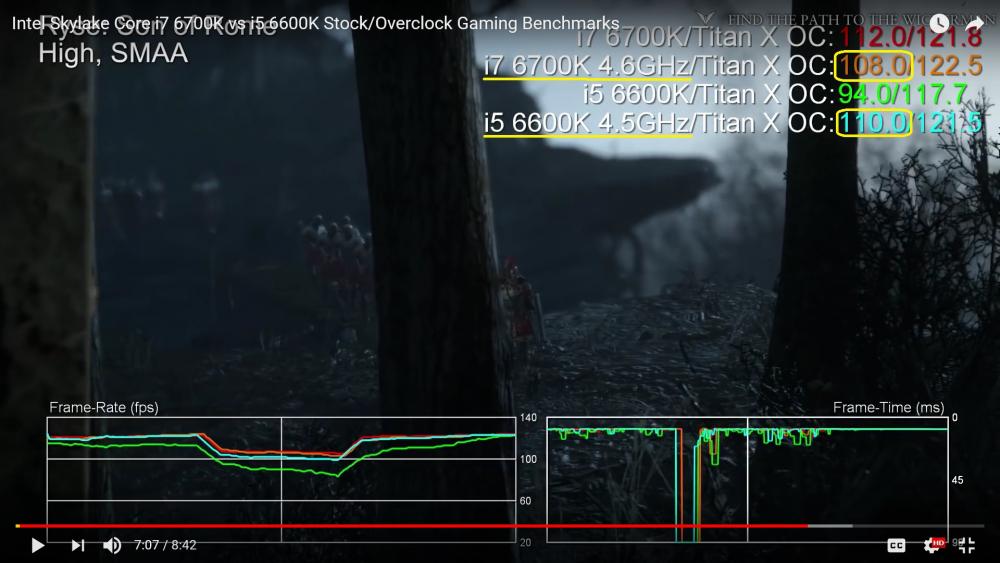Seek on the red progress bar
1000x563 pixels.
pyautogui.click(x=411, y=526)
